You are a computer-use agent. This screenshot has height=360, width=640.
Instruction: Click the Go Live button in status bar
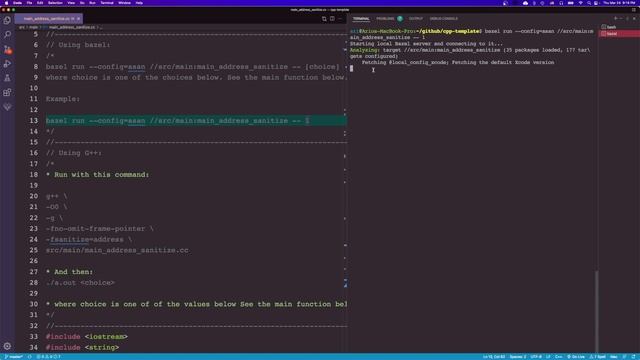coord(576,357)
